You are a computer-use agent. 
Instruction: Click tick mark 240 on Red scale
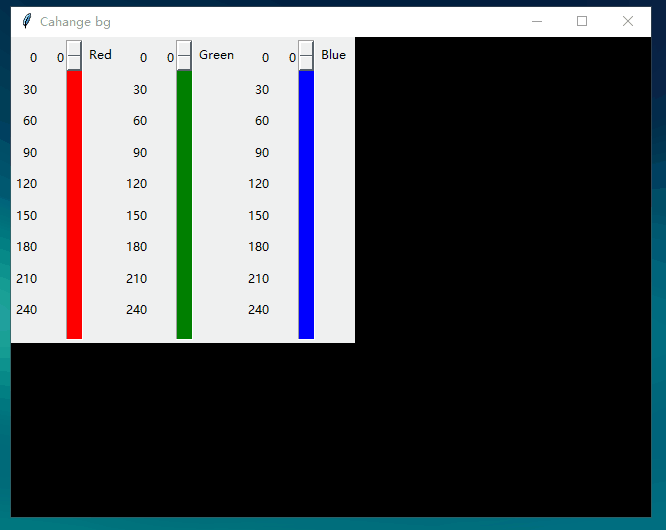point(27,310)
